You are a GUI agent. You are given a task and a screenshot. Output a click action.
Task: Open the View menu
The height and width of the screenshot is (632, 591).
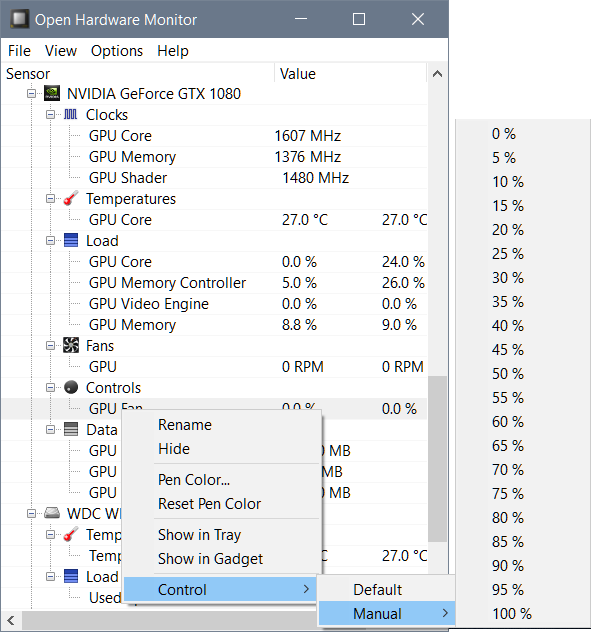click(x=61, y=51)
